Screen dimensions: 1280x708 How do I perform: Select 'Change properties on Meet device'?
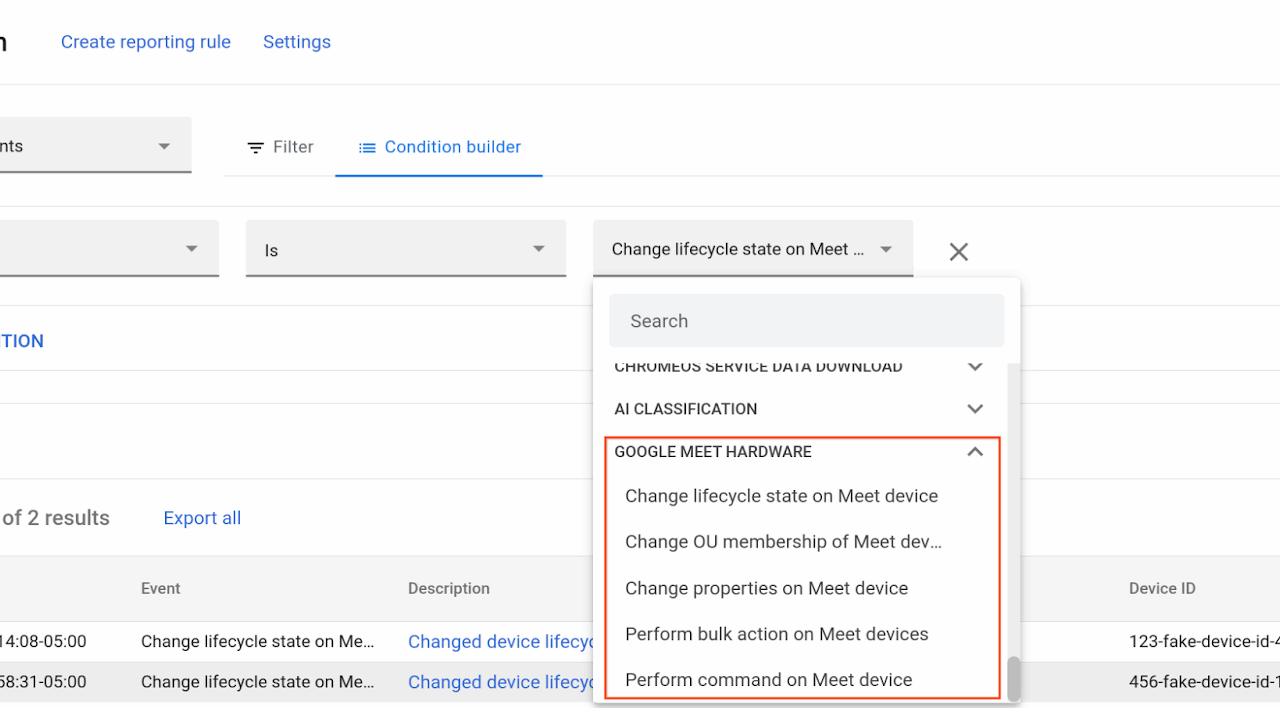pos(767,588)
